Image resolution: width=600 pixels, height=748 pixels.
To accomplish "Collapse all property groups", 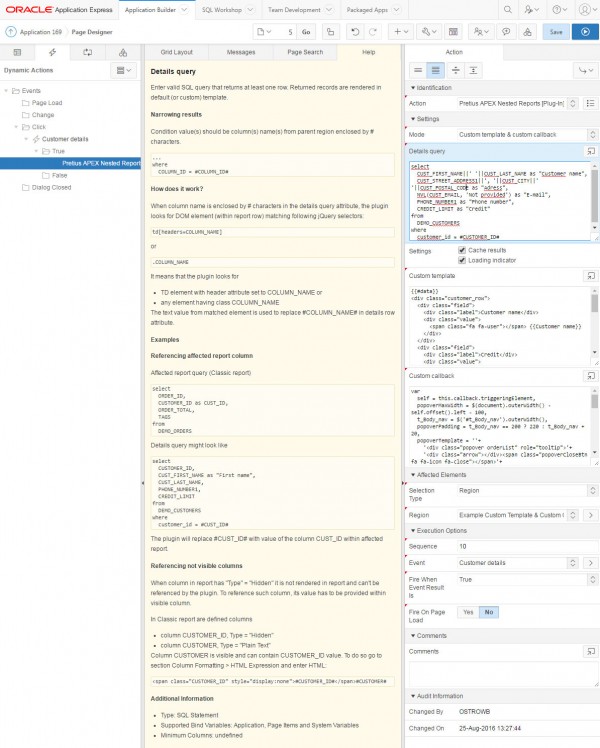I will [455, 71].
